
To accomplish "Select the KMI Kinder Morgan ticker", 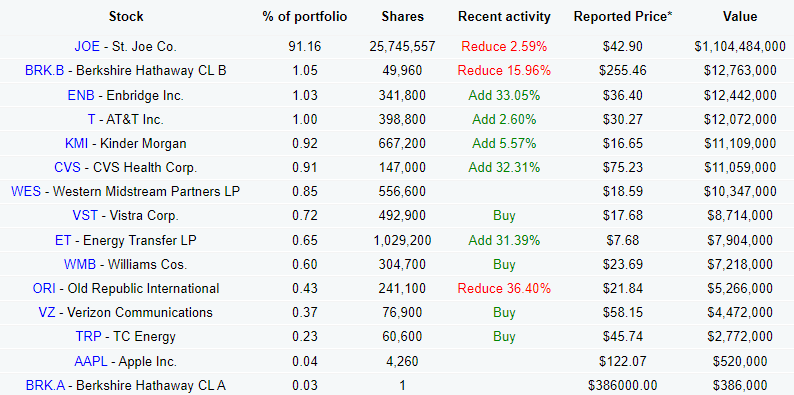I will pyautogui.click(x=76, y=144).
